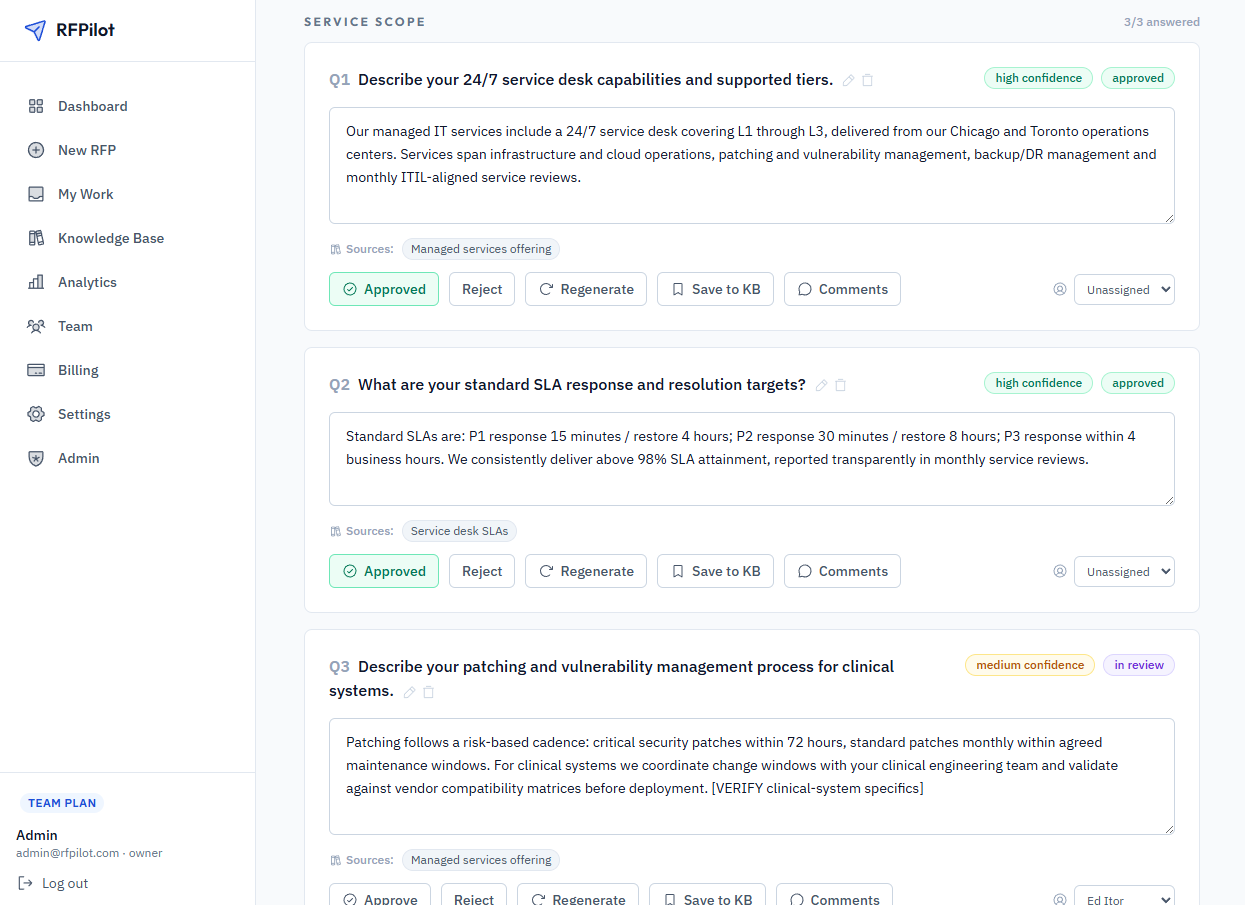Click the Settings gear icon

tap(36, 414)
